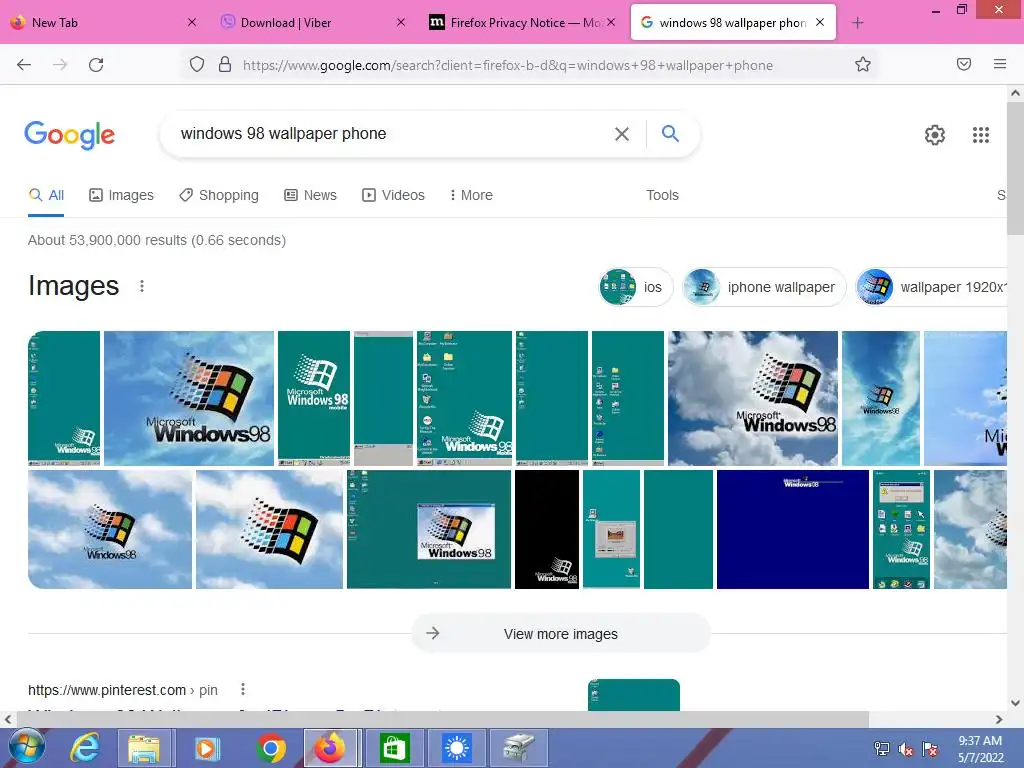The image size is (1024, 768).
Task: Open the pinterest.com result link
Action: 123,690
